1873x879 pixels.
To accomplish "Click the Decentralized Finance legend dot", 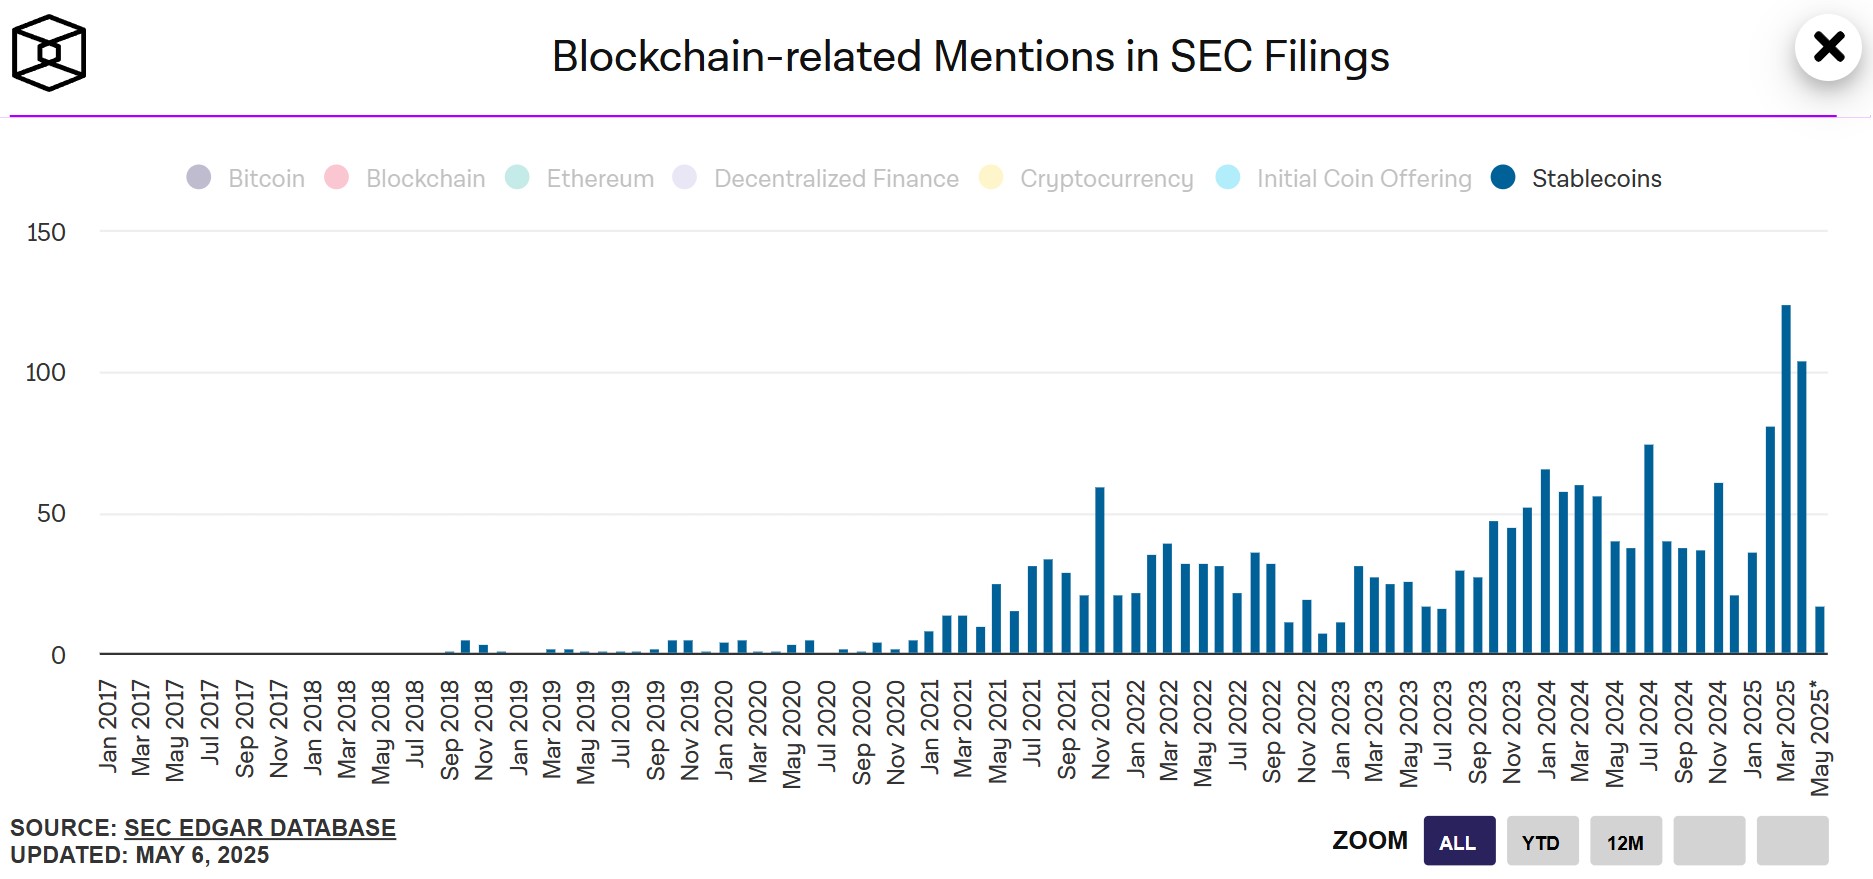I will point(685,177).
